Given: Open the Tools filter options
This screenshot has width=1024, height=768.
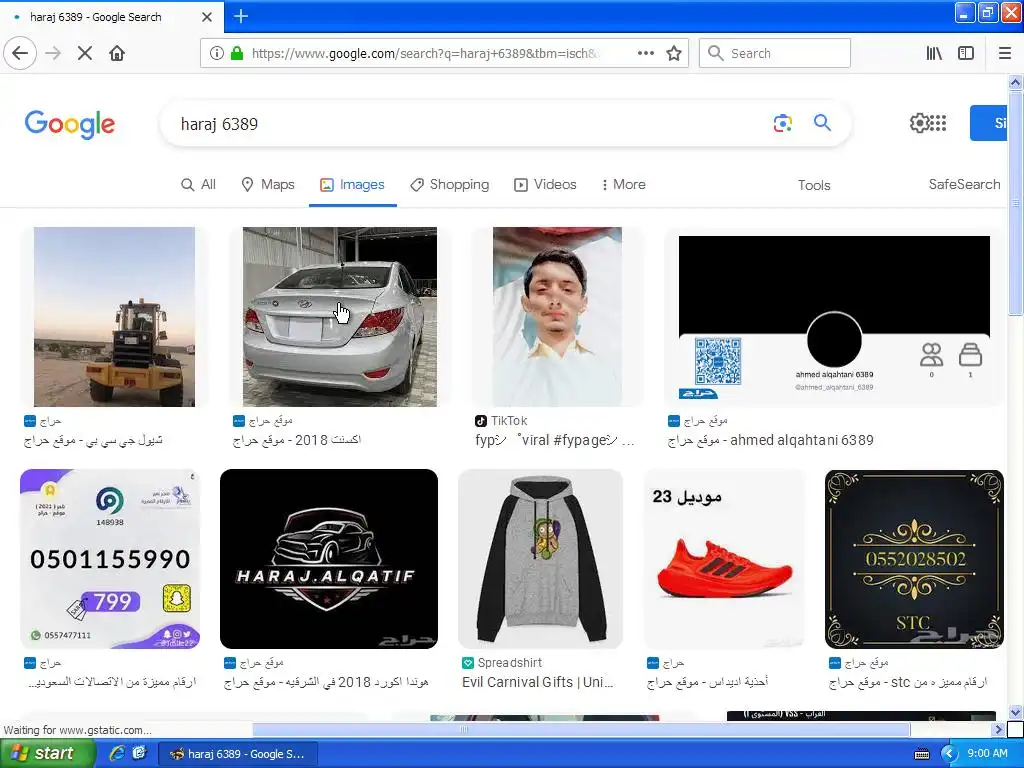Looking at the screenshot, I should click(814, 185).
